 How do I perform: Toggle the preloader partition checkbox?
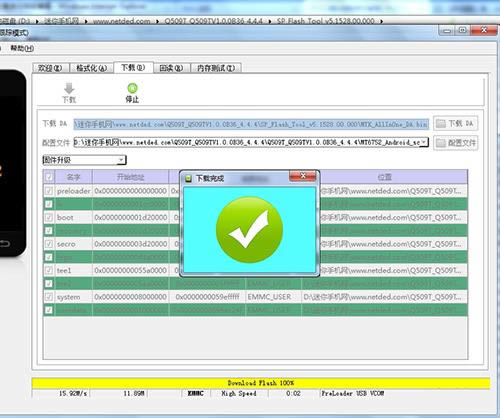pos(49,191)
